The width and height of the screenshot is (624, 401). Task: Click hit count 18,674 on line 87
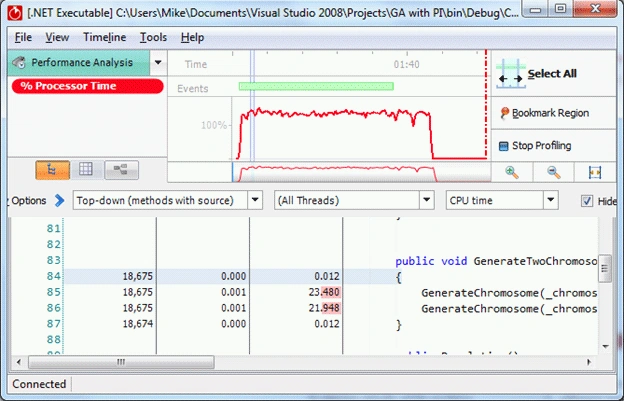pos(137,324)
